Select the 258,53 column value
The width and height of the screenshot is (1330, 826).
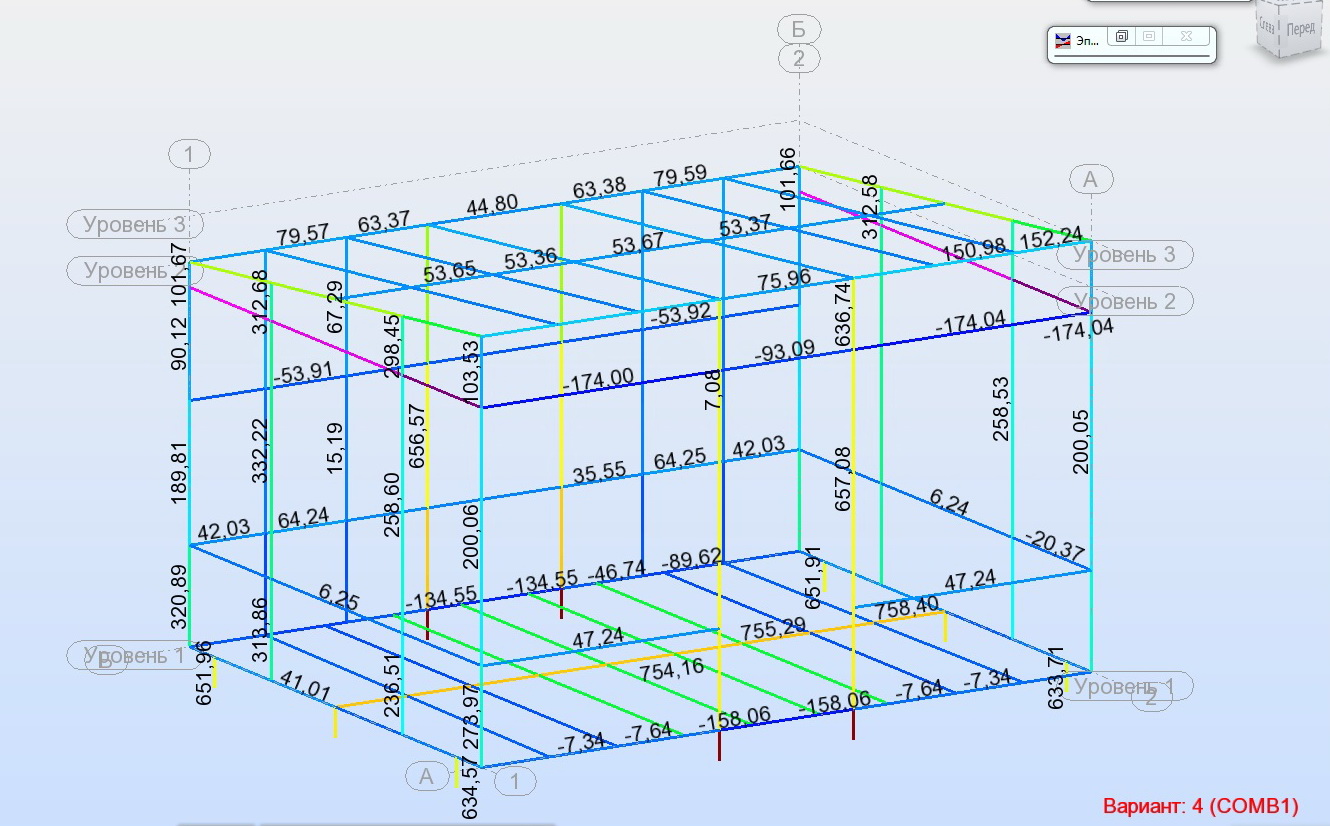(x=1001, y=408)
